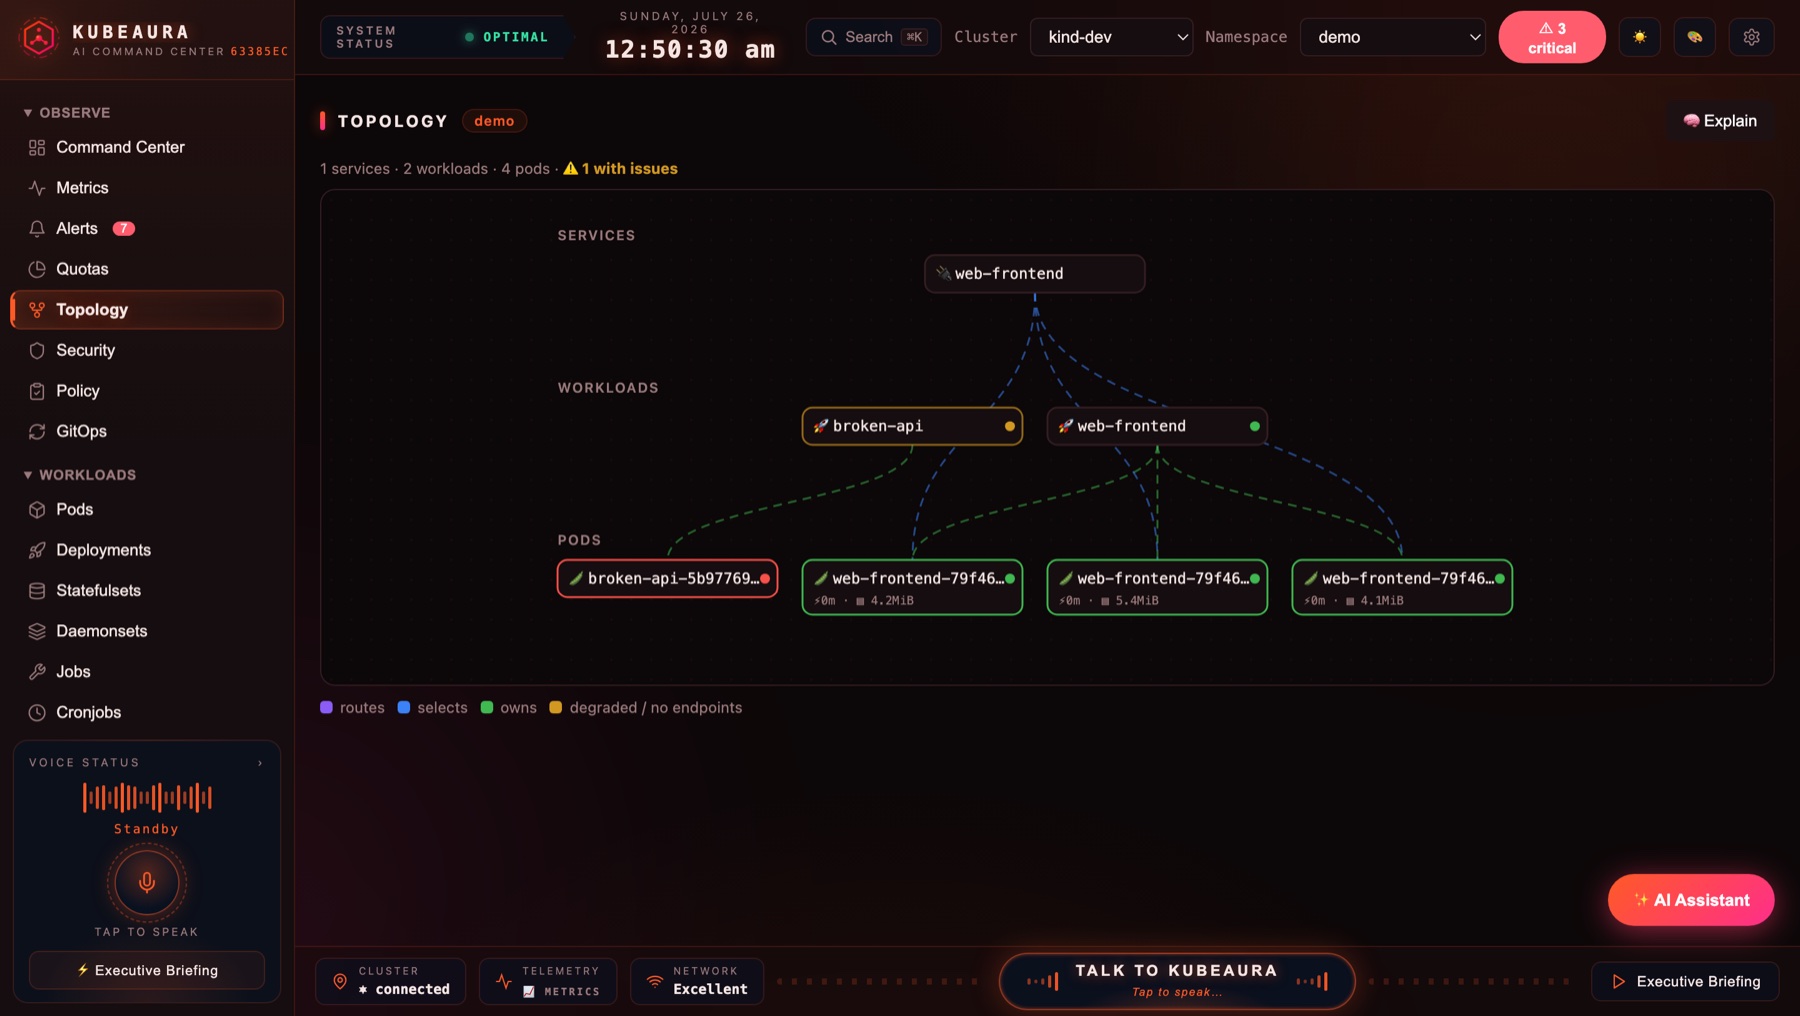This screenshot has width=1800, height=1016.
Task: Tap the microphone to speak
Action: tap(147, 882)
